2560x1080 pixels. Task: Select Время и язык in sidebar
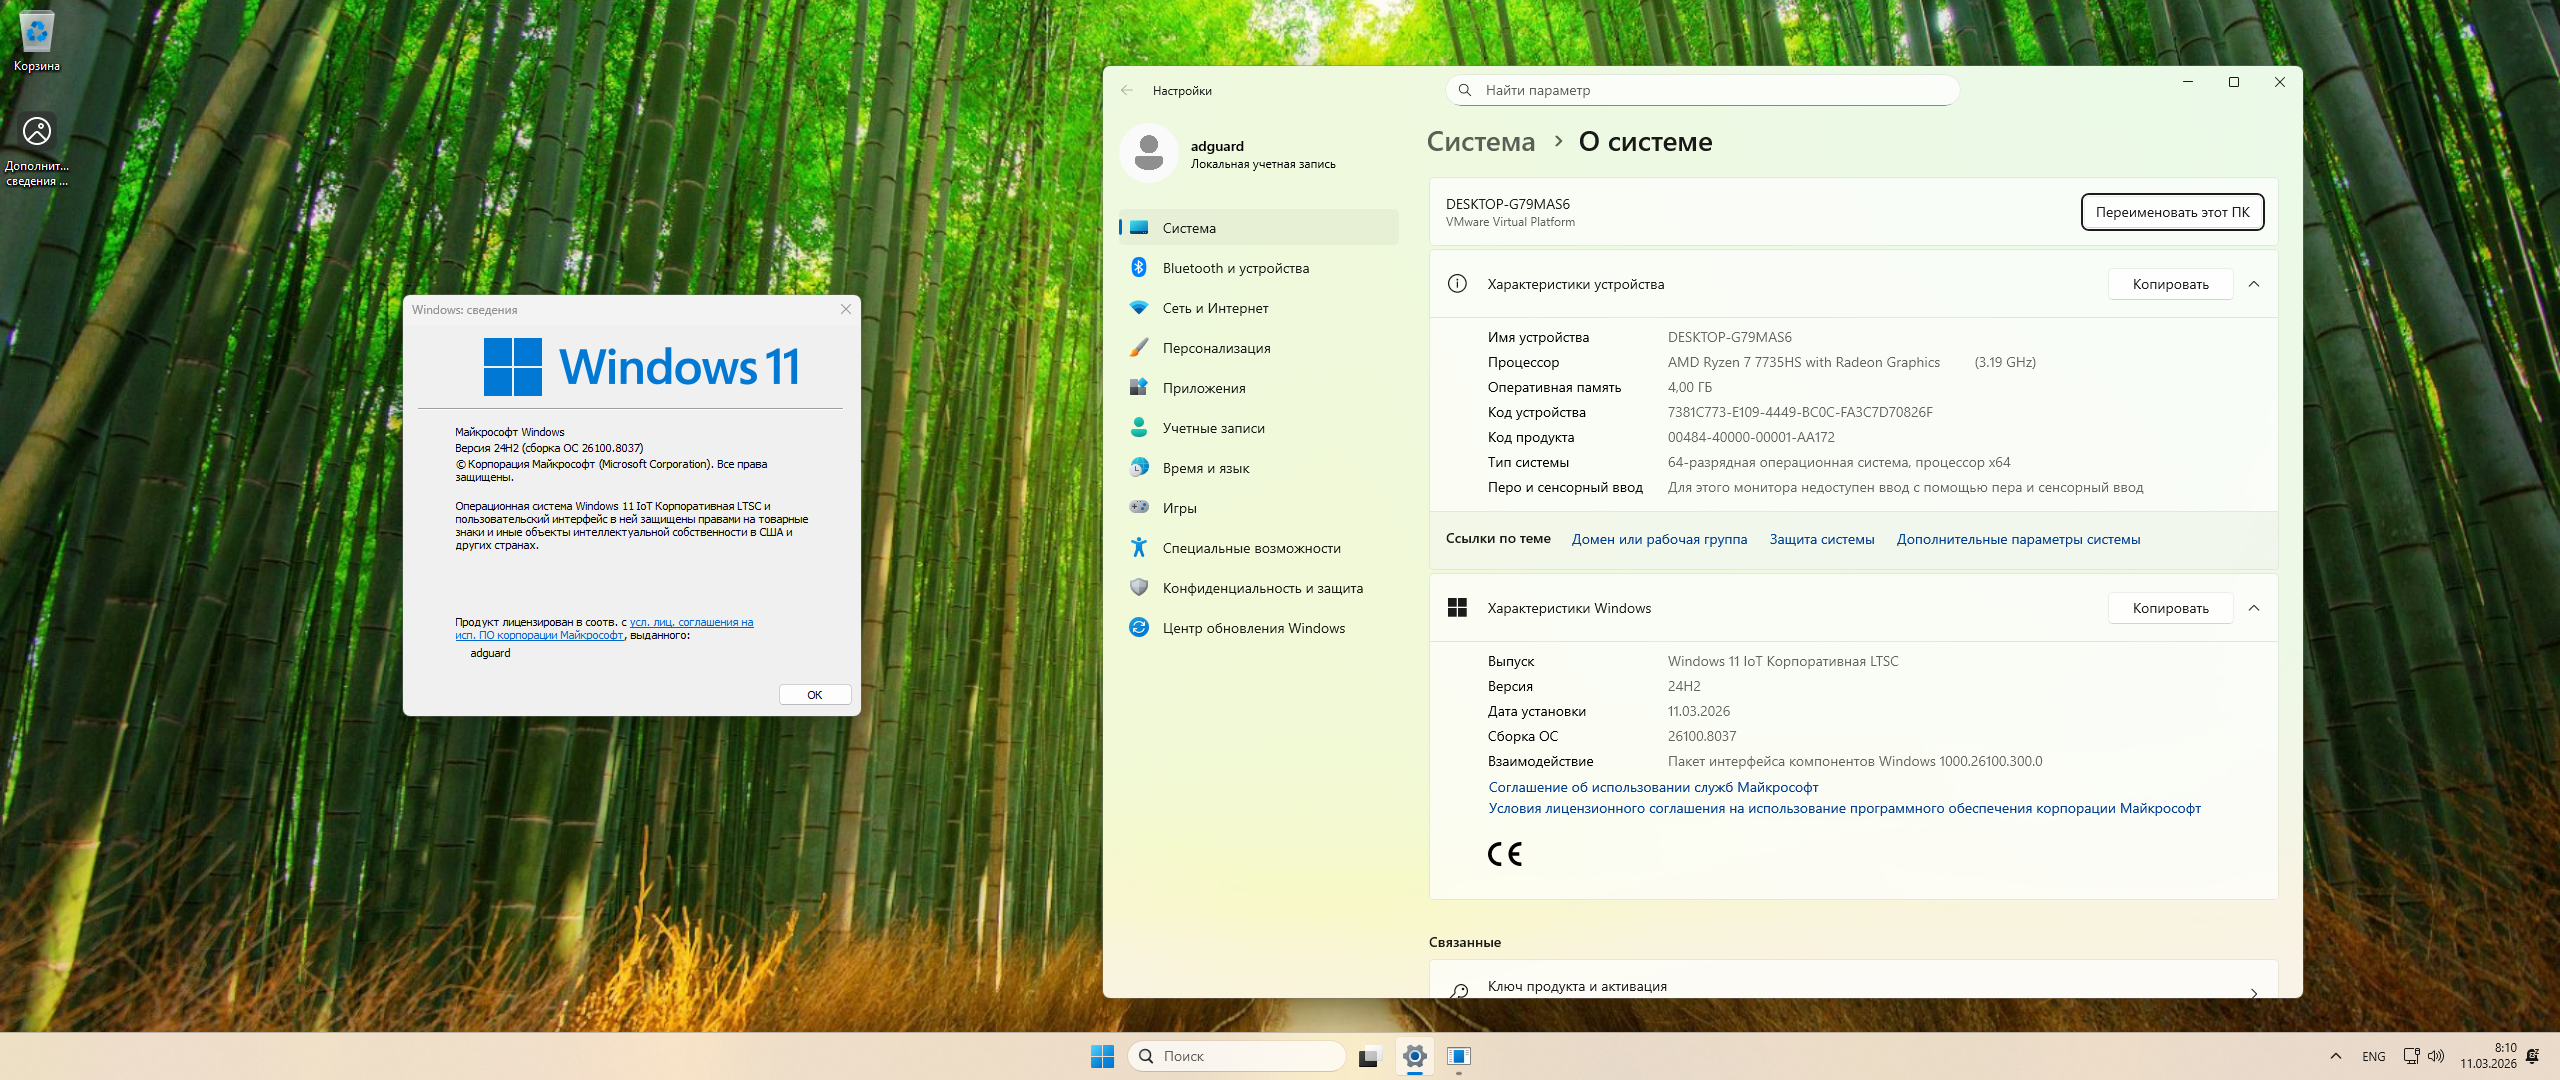[x=1205, y=468]
